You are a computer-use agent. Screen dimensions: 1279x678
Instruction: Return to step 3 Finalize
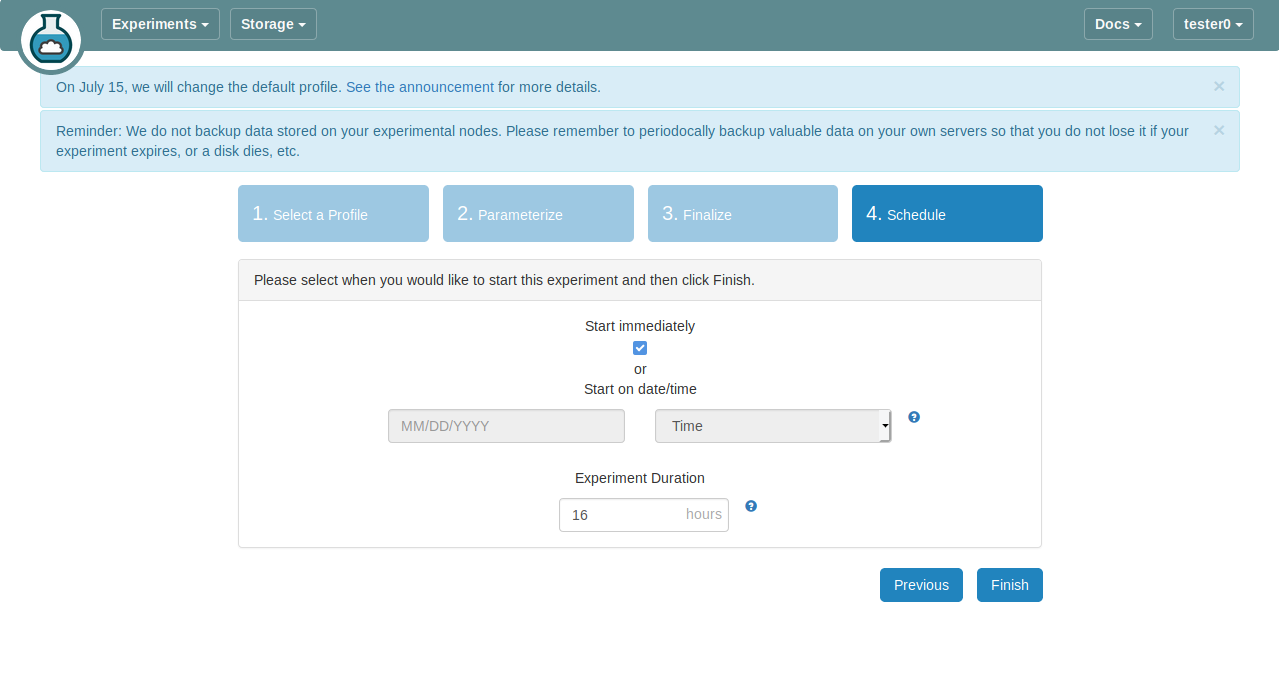pyautogui.click(x=742, y=214)
